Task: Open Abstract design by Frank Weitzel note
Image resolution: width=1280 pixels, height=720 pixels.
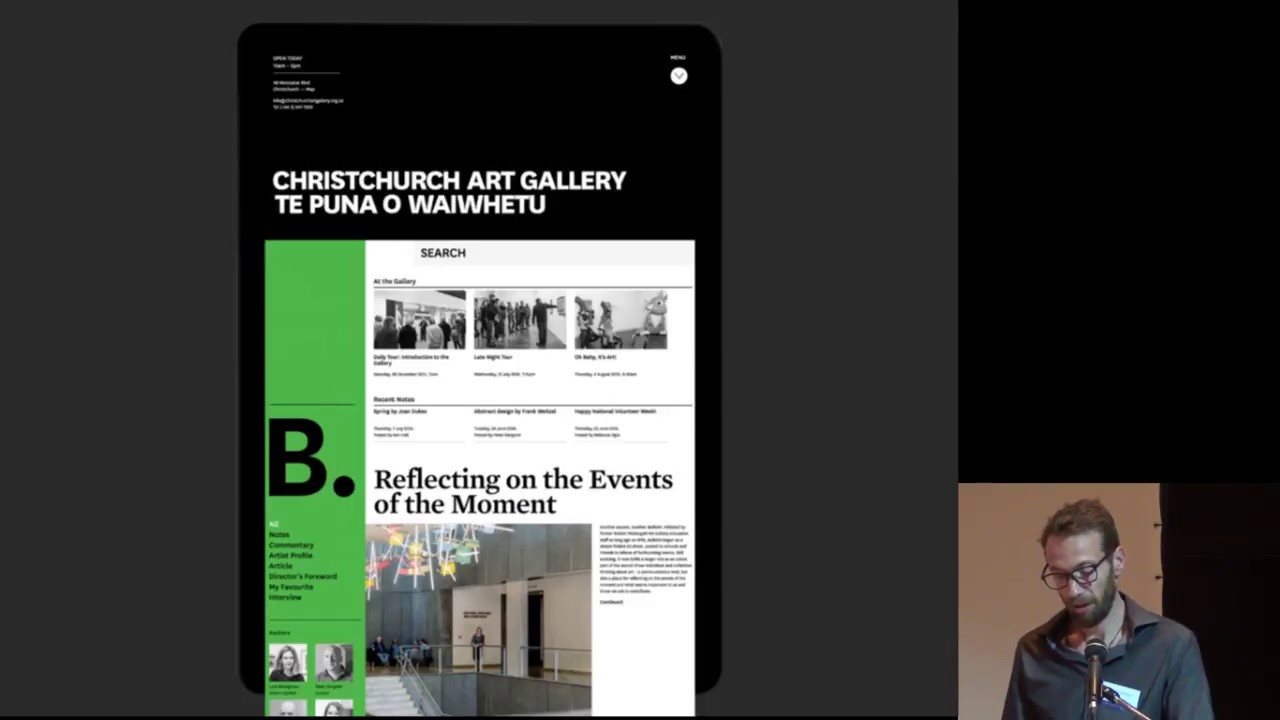Action: click(515, 411)
